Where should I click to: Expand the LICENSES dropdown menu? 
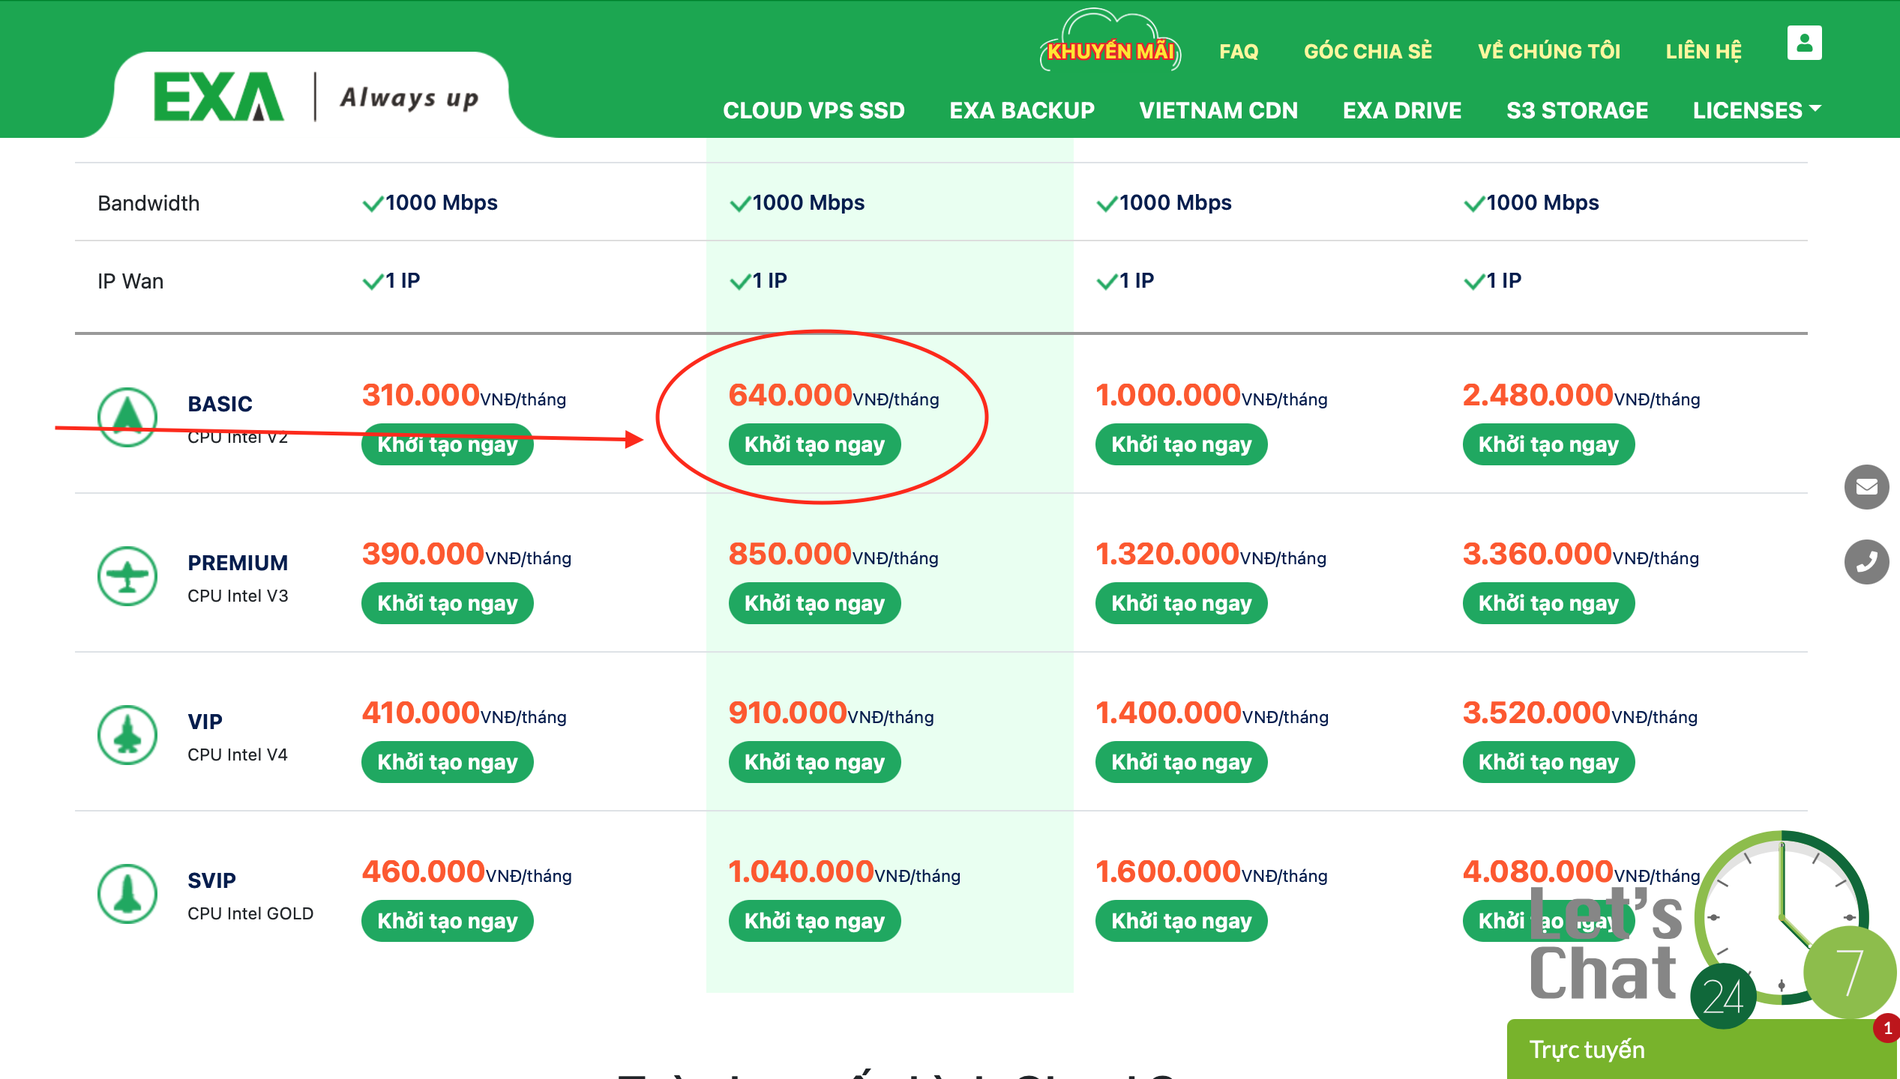tap(1755, 110)
